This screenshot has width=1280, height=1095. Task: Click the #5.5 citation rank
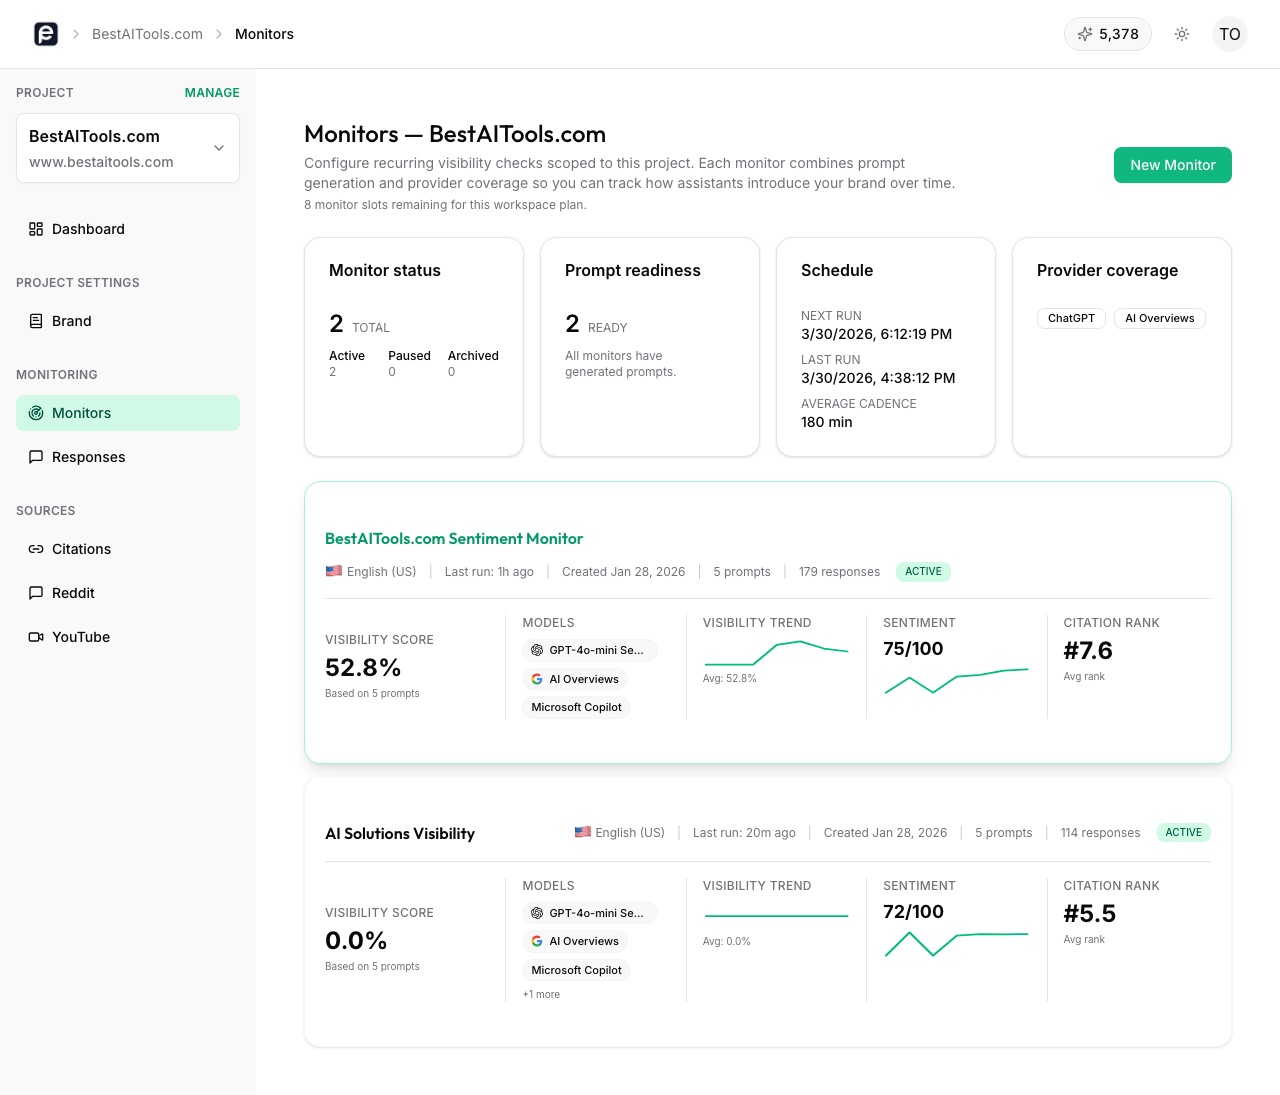[1089, 913]
